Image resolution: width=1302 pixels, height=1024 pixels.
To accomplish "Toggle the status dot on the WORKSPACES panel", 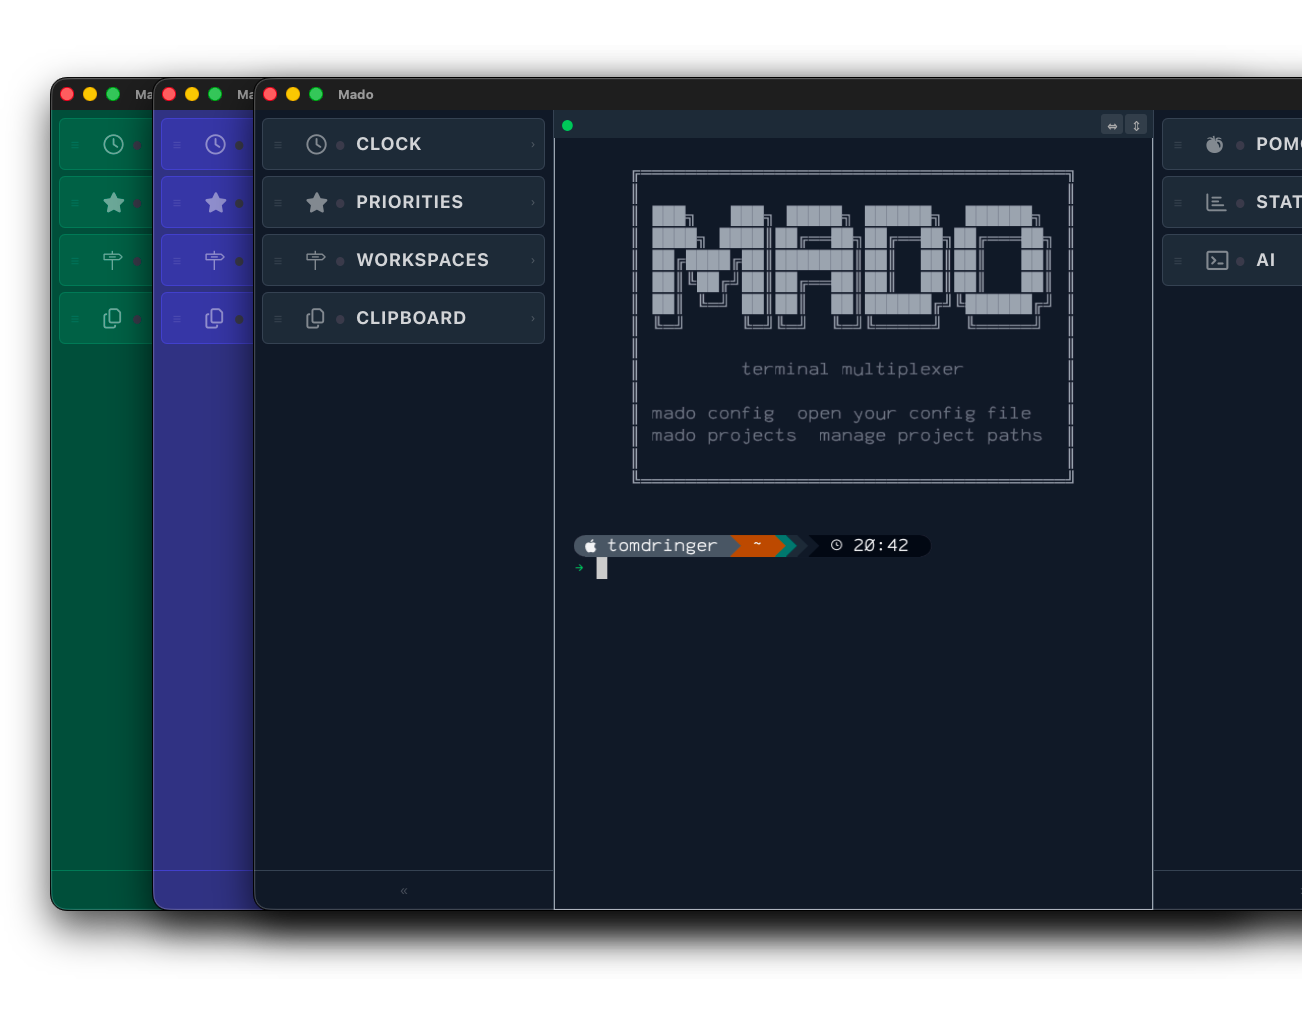I will (340, 261).
